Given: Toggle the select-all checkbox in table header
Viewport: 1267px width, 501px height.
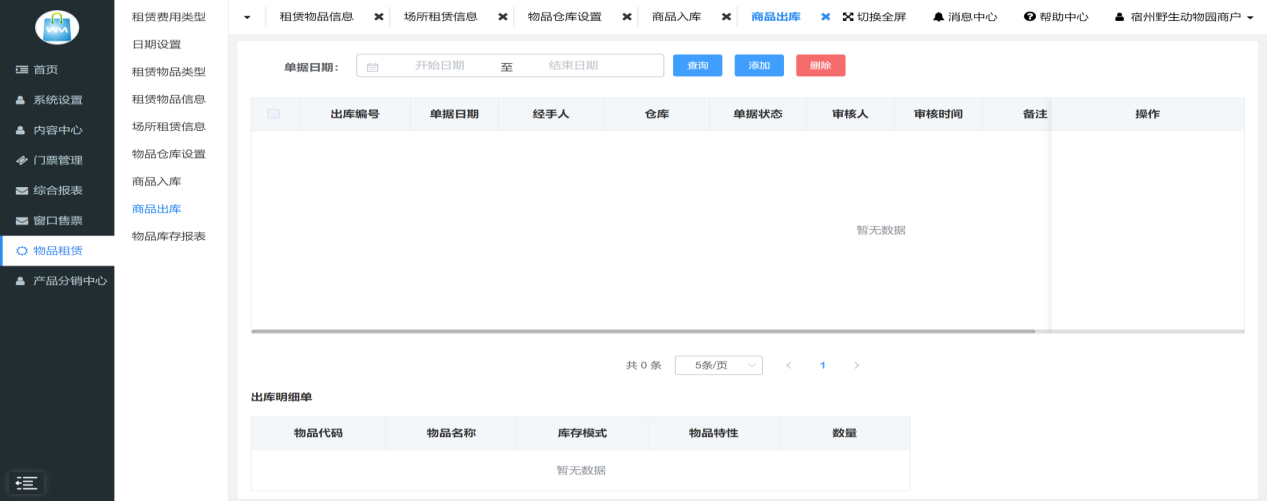Looking at the screenshot, I should tap(273, 114).
